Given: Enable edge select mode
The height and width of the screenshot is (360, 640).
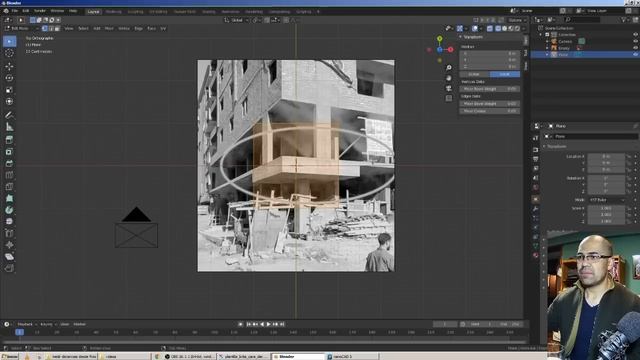Looking at the screenshot, I should coord(51,29).
